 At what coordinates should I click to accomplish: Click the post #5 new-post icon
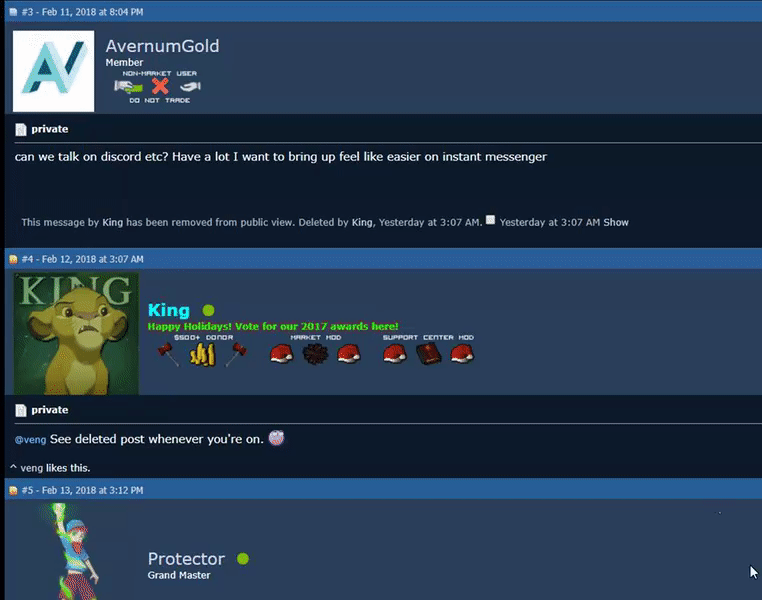[13, 491]
